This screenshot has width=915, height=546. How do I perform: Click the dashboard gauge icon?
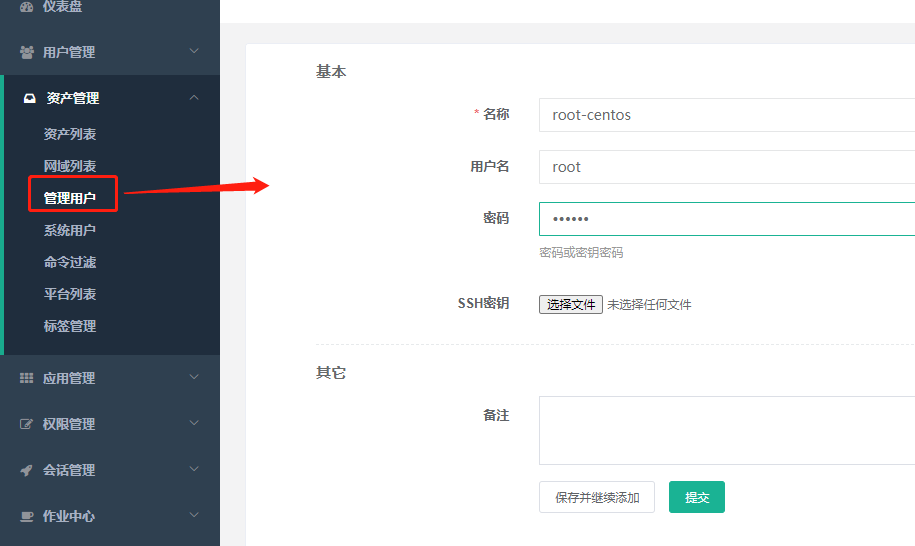(x=26, y=6)
